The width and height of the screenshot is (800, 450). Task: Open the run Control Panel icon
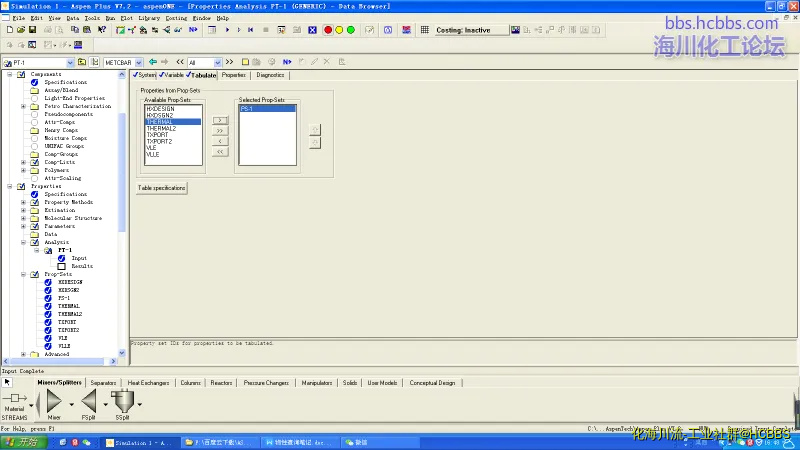pos(281,30)
